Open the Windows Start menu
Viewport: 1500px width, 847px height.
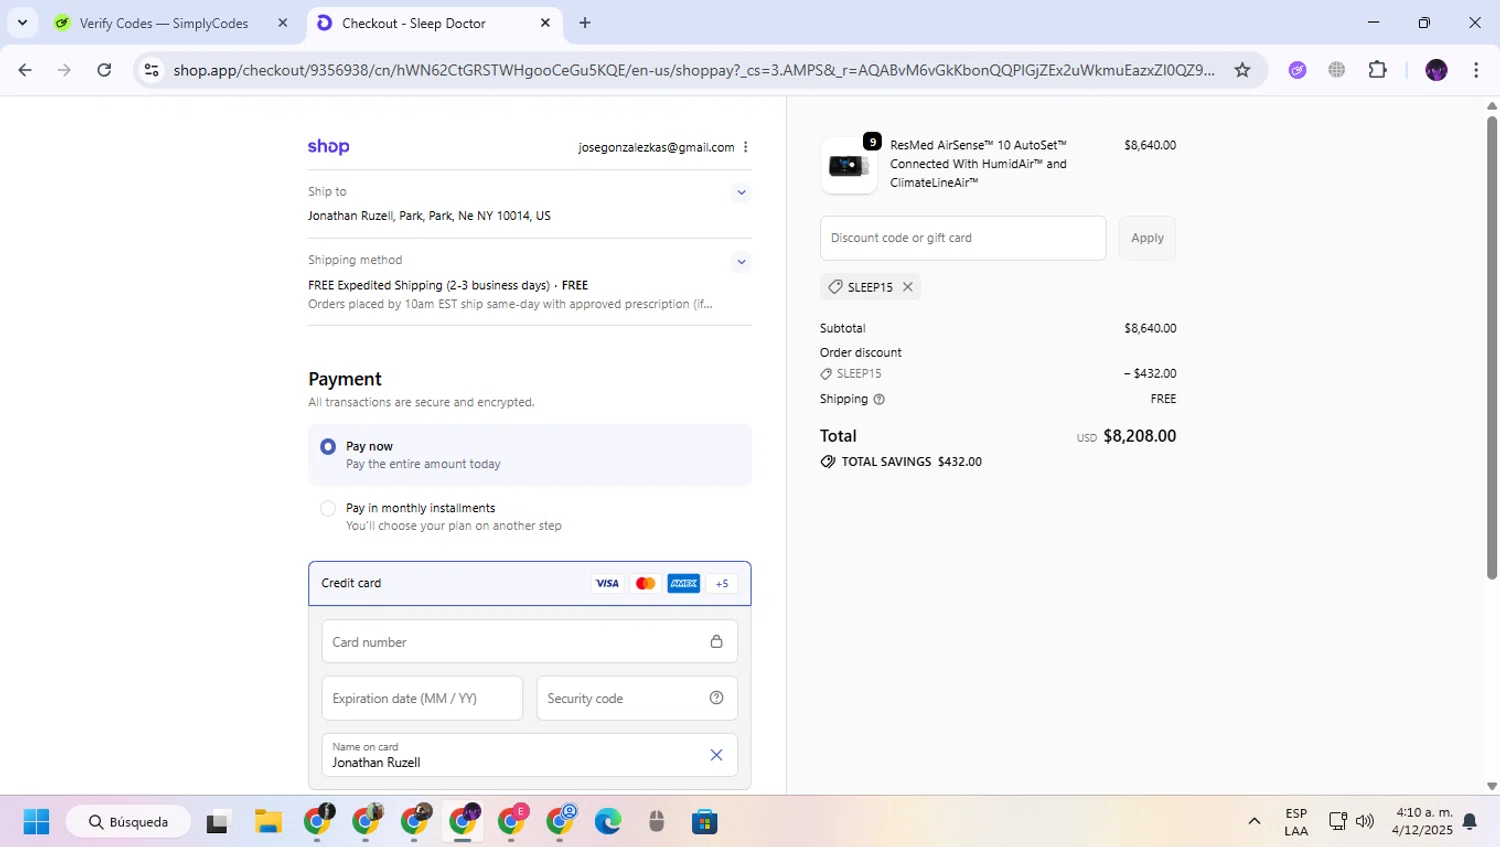point(36,822)
